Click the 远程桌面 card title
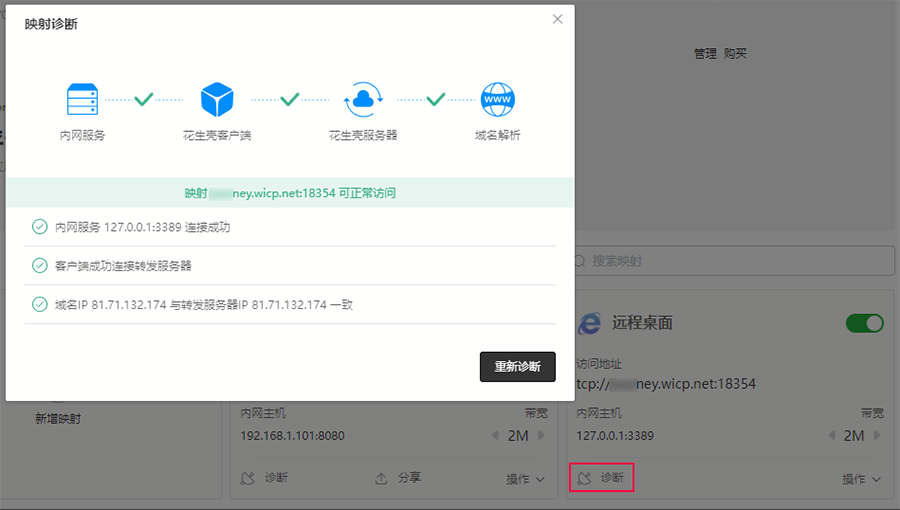 [642, 322]
